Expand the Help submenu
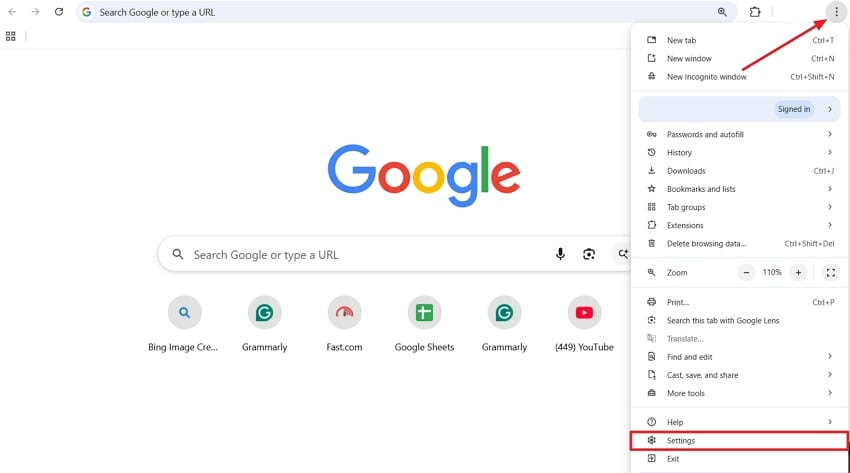The height and width of the screenshot is (473, 850). point(739,422)
